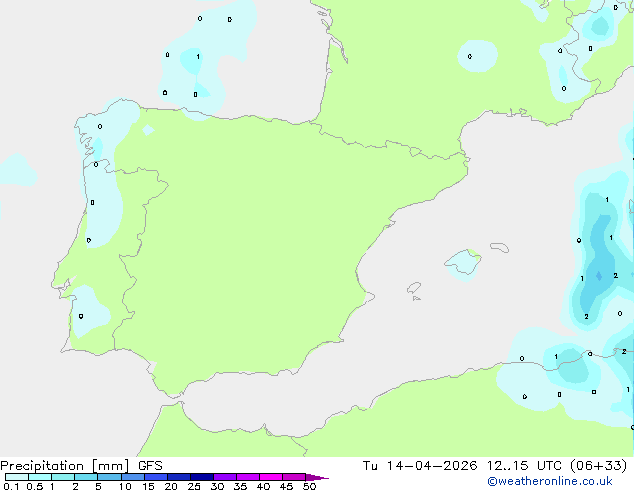Screen dimensions: 634x490
Task: Click the 45–50 mm legend color box
Action: point(294,477)
